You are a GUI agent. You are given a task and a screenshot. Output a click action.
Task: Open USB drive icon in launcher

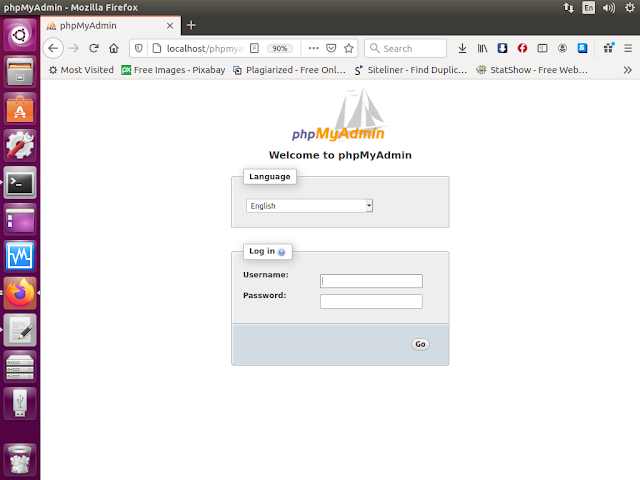coord(20,403)
